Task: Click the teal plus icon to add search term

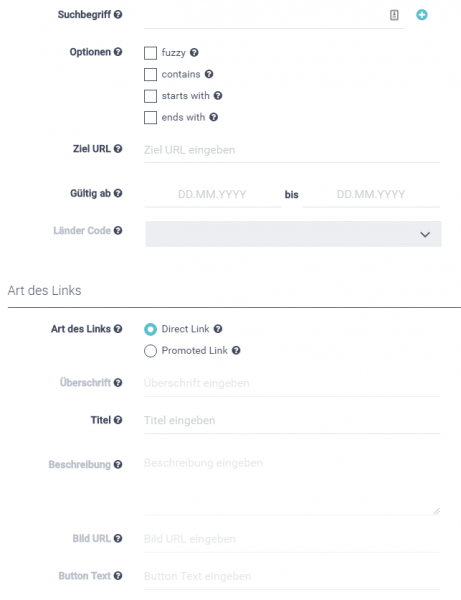Action: 422,15
